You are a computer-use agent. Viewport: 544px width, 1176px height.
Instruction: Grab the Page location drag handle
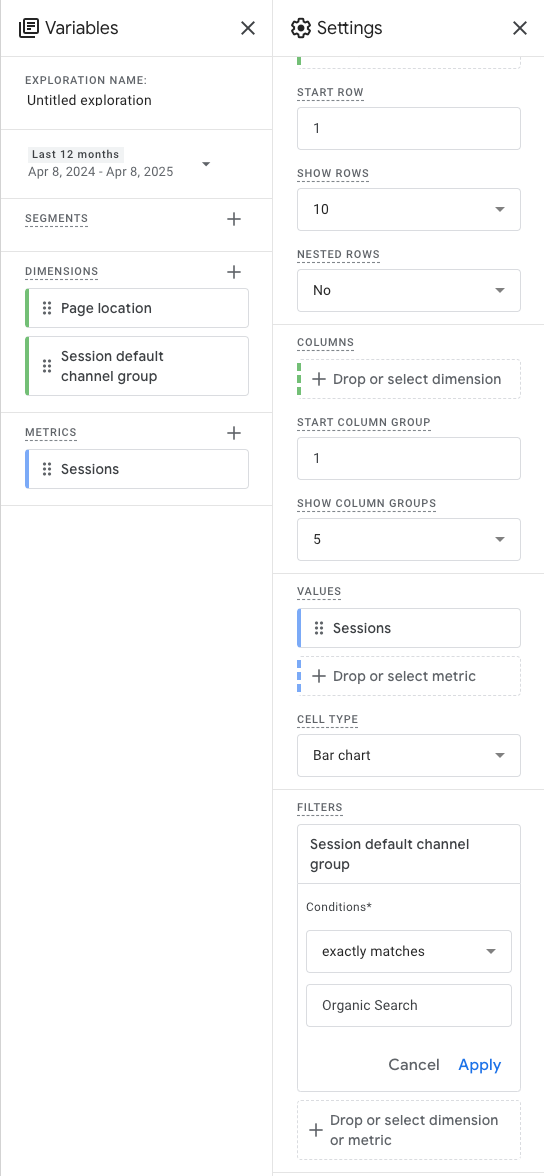click(x=47, y=308)
